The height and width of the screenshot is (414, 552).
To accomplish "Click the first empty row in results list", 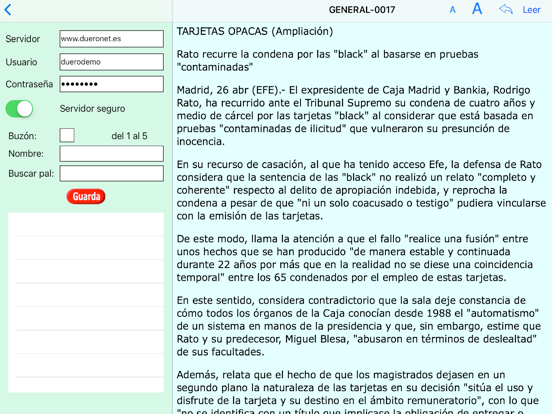I will click(x=86, y=224).
